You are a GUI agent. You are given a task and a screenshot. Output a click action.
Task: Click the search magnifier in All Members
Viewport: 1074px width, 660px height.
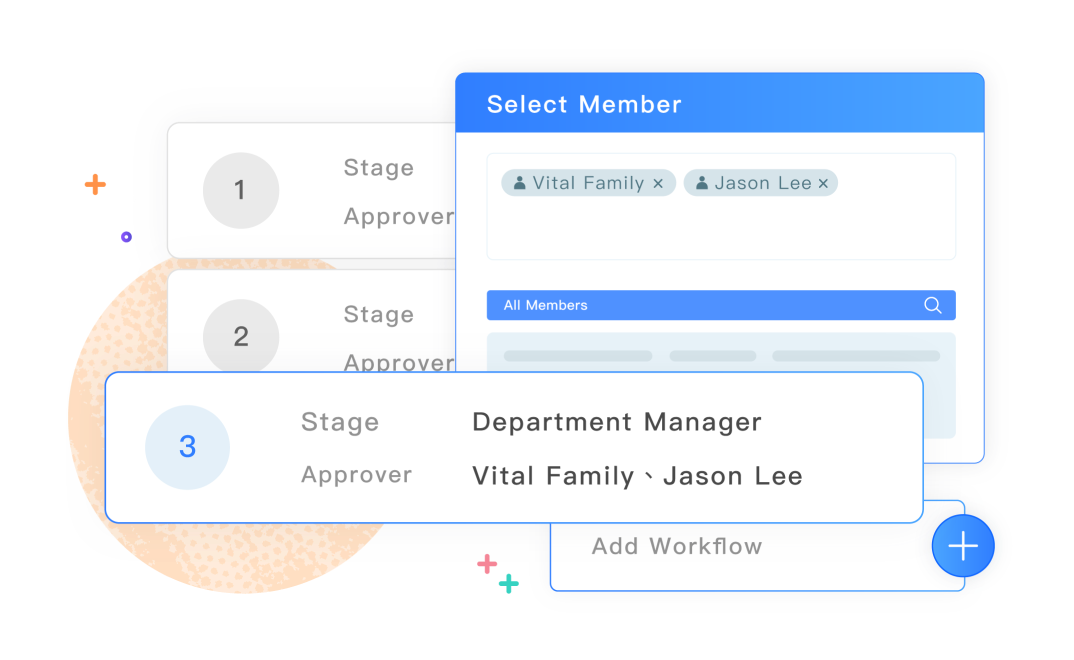pos(932,305)
